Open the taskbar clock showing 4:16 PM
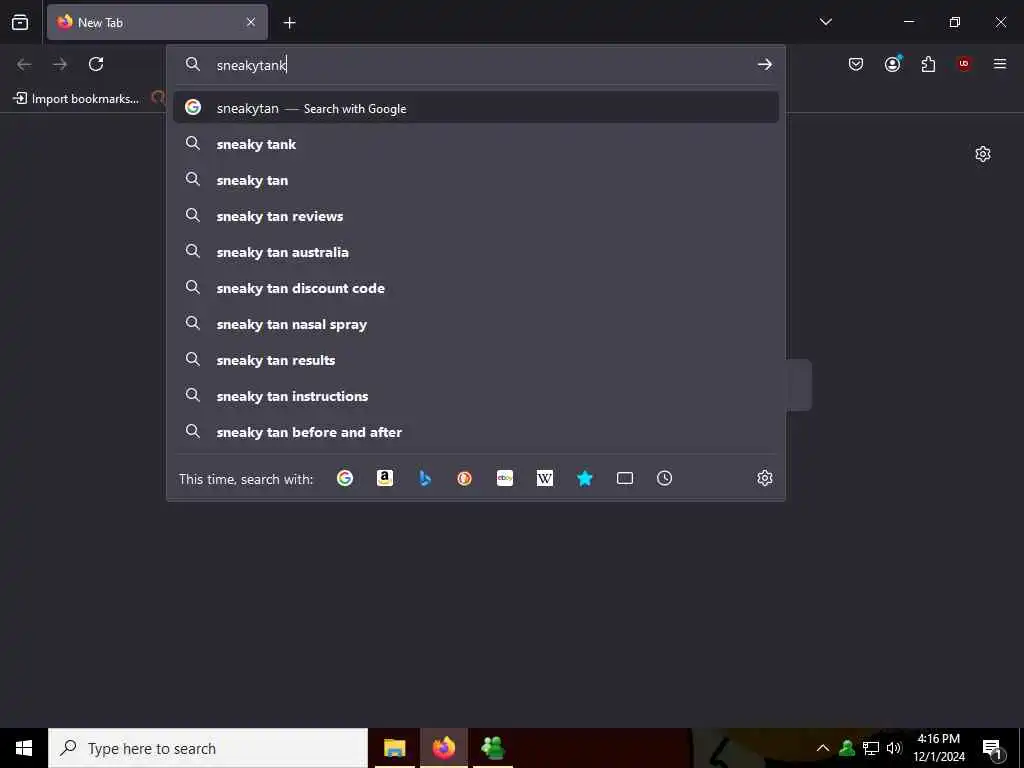 [938, 748]
